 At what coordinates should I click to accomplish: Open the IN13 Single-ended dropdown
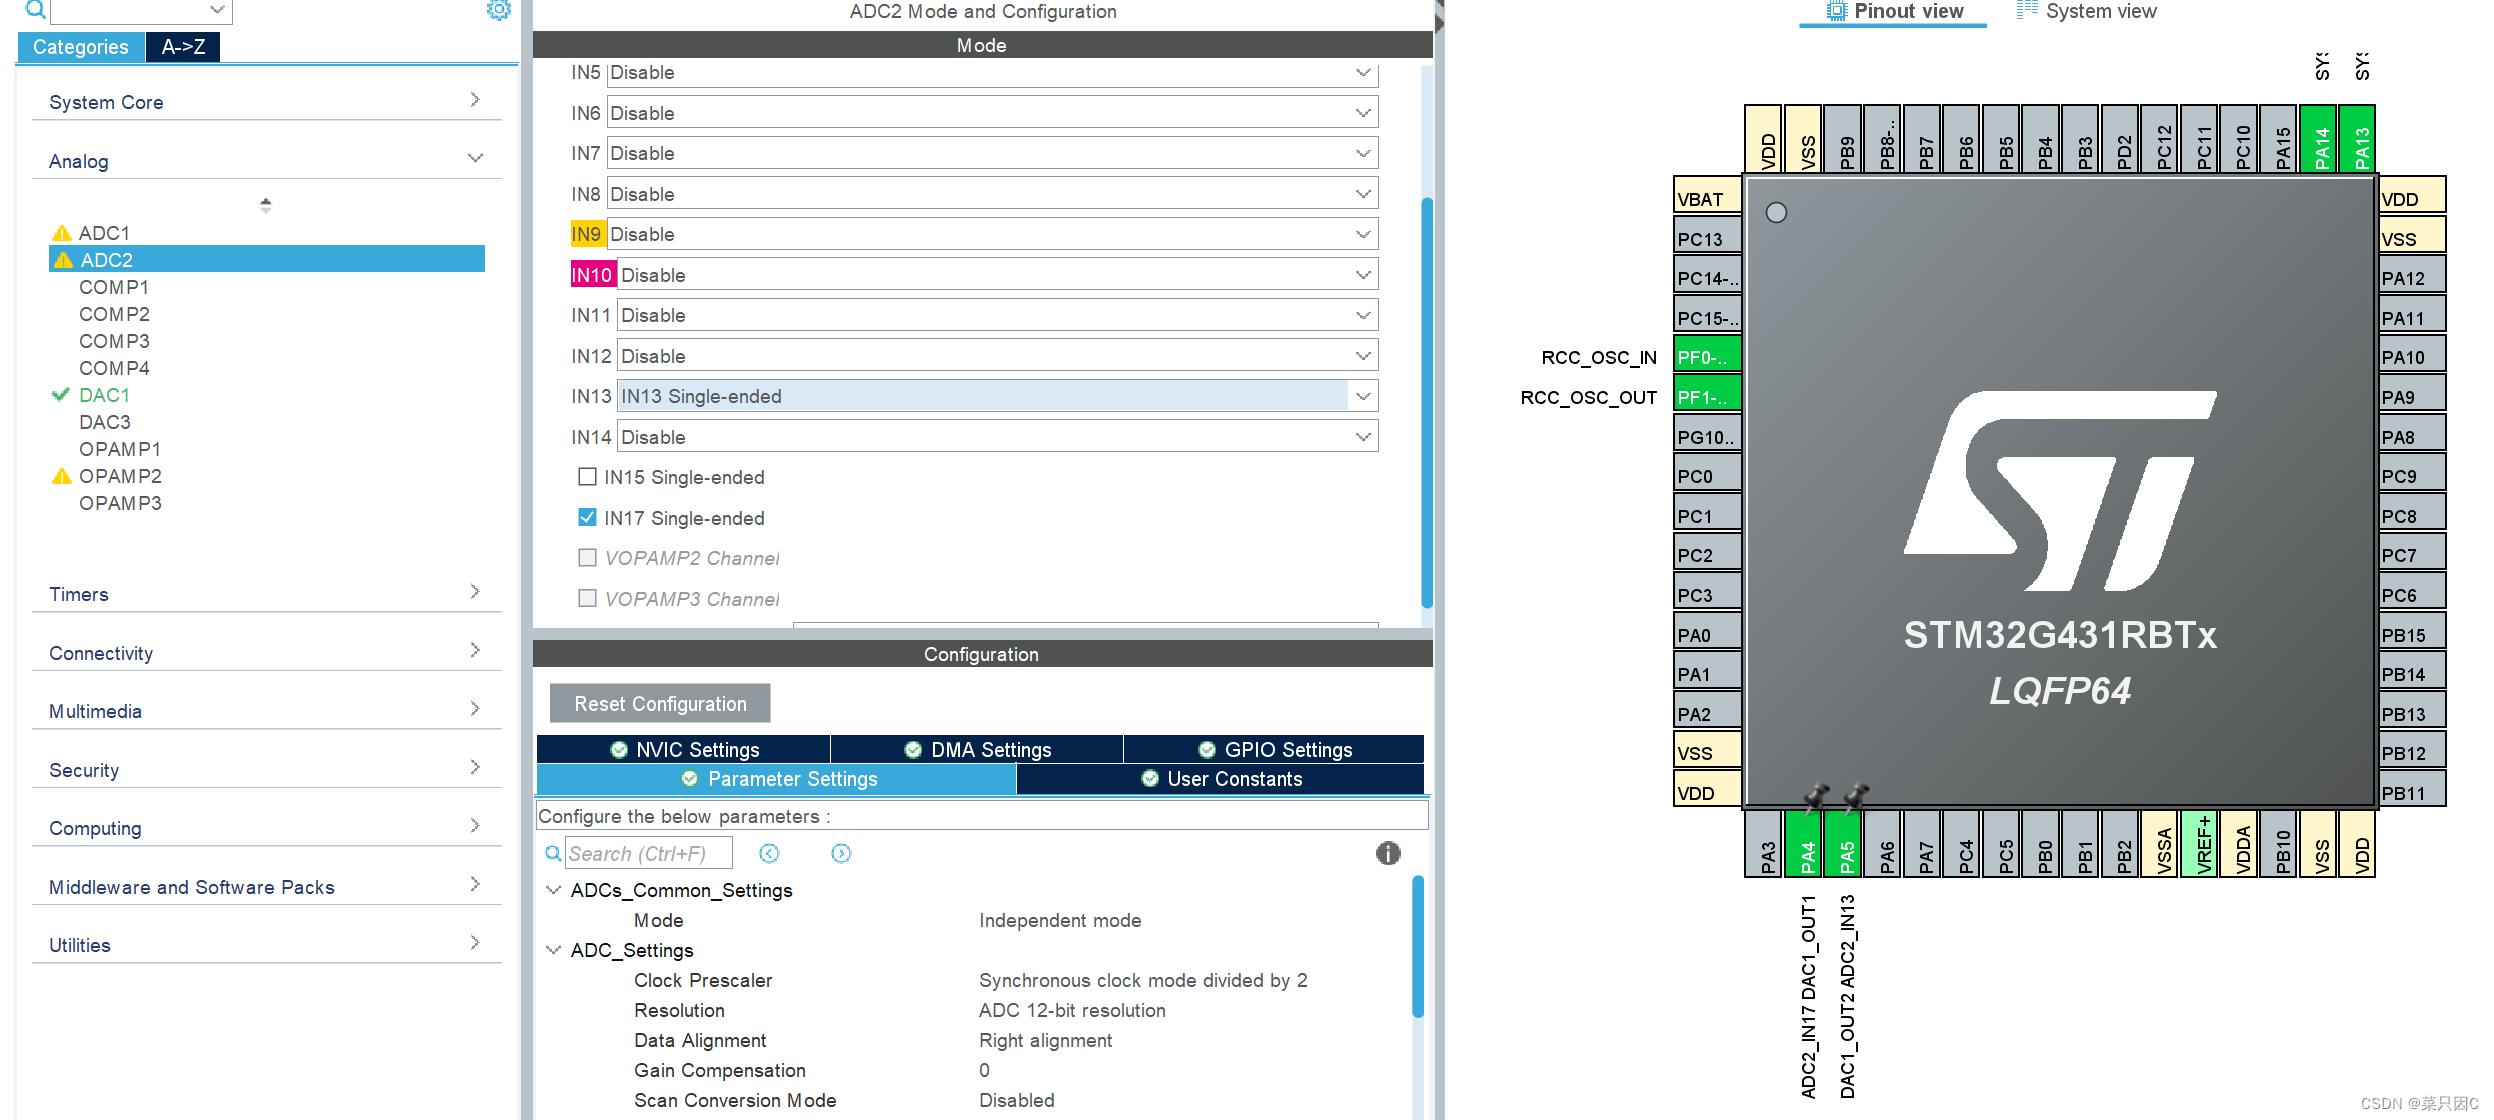pyautogui.click(x=1362, y=396)
